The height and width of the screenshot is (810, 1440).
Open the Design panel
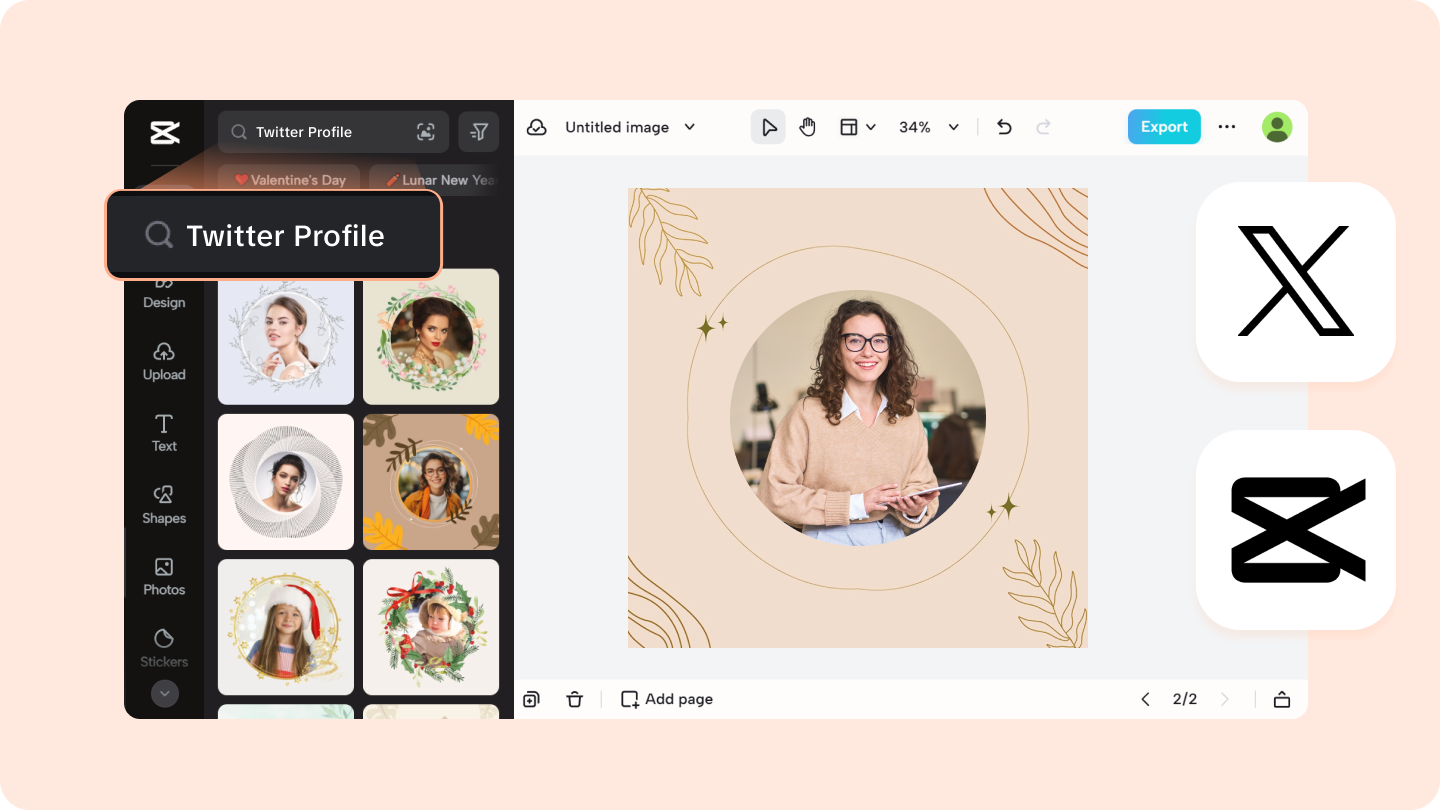(164, 294)
